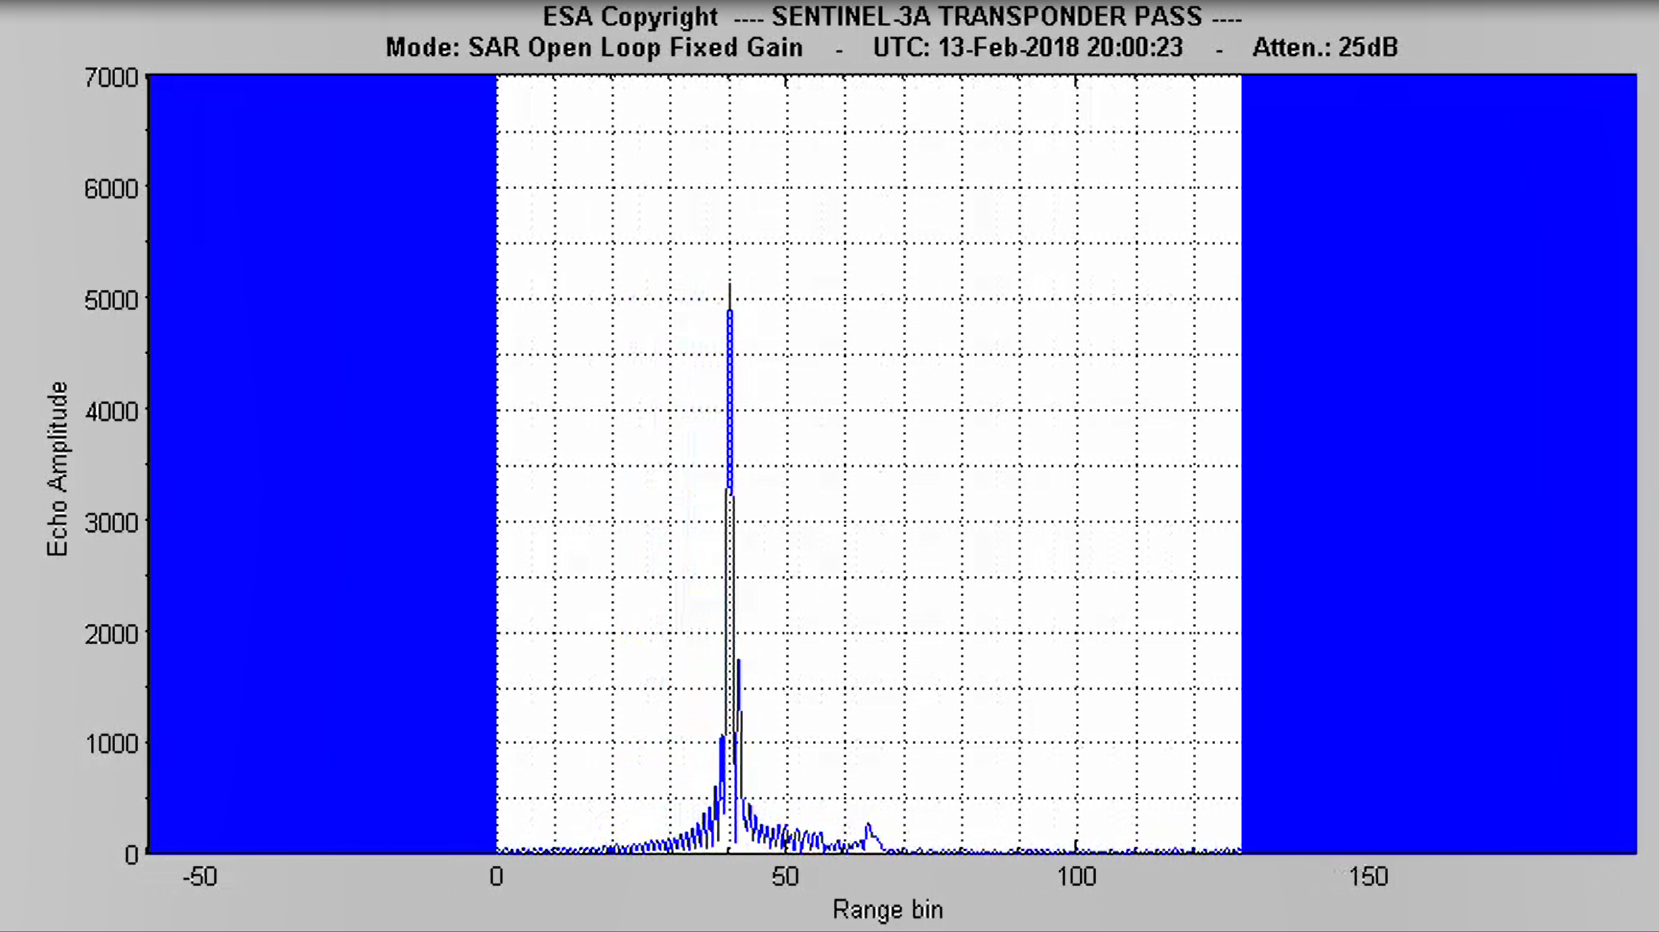Viewport: 1659px width, 932px height.
Task: Click the 150 tick label on x-axis
Action: click(x=1367, y=877)
